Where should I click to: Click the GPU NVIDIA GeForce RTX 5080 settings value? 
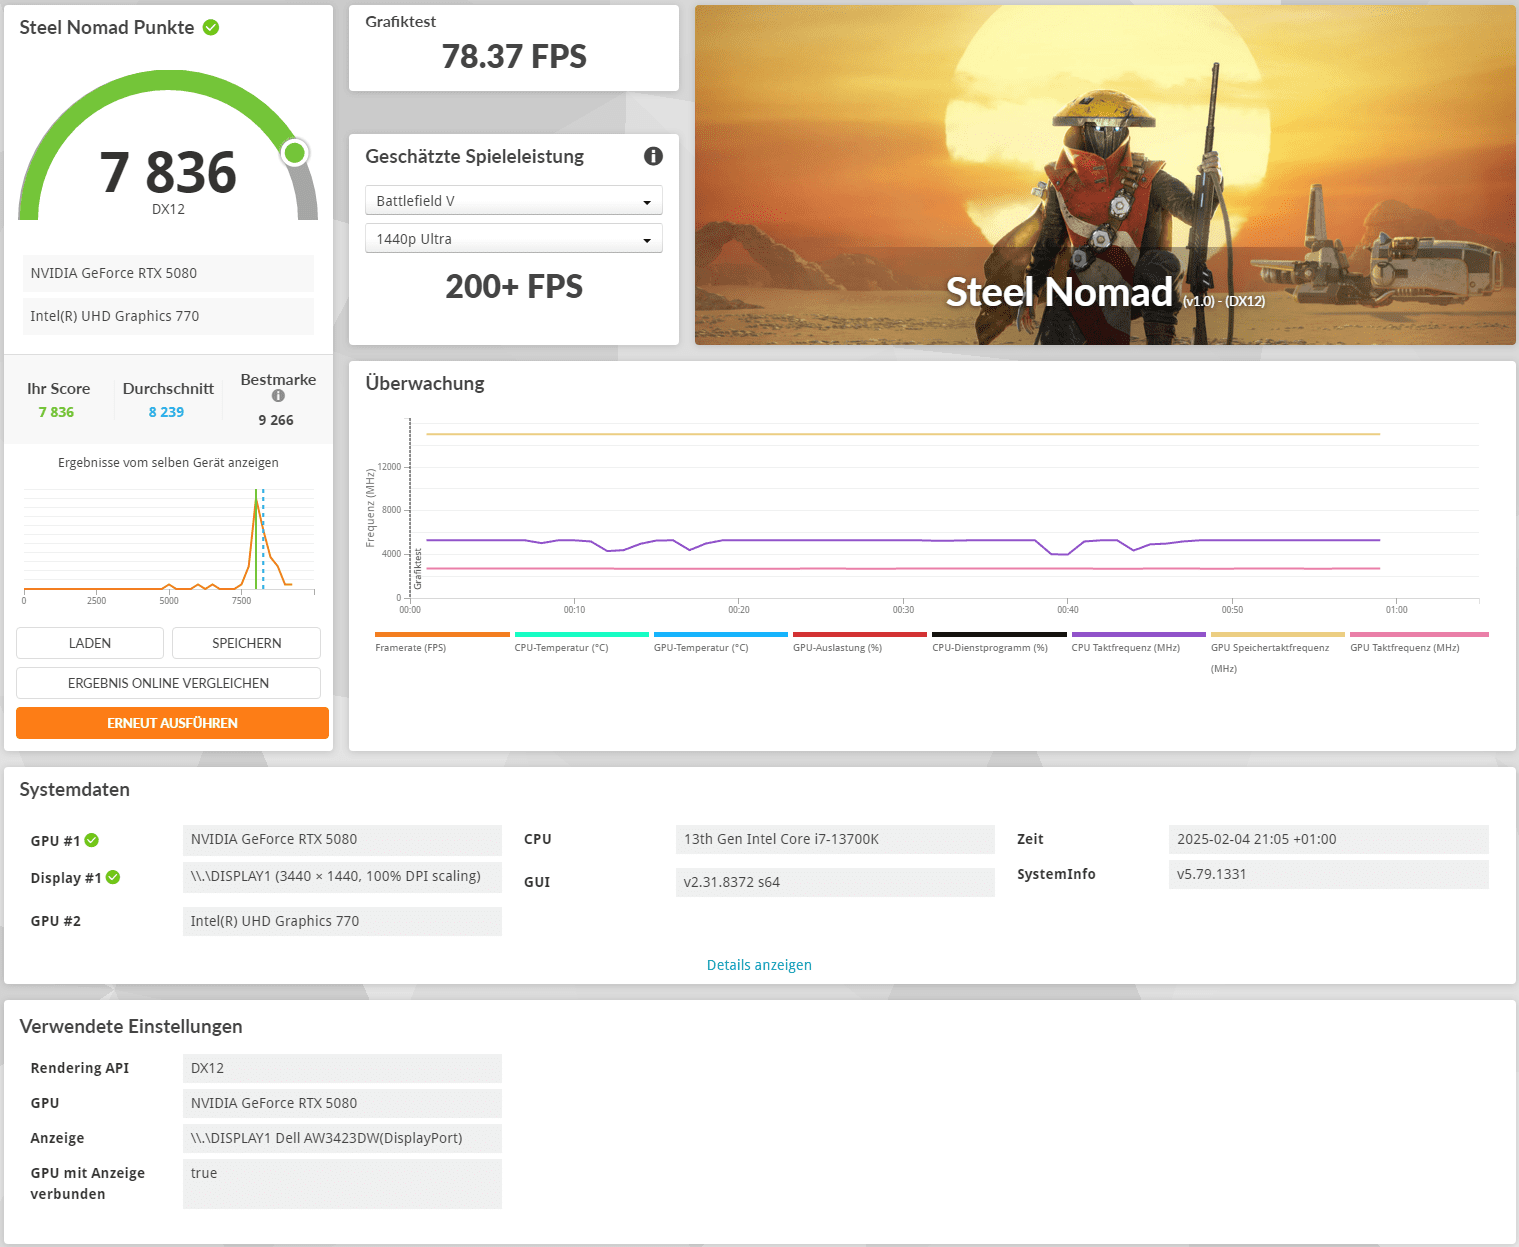342,1103
